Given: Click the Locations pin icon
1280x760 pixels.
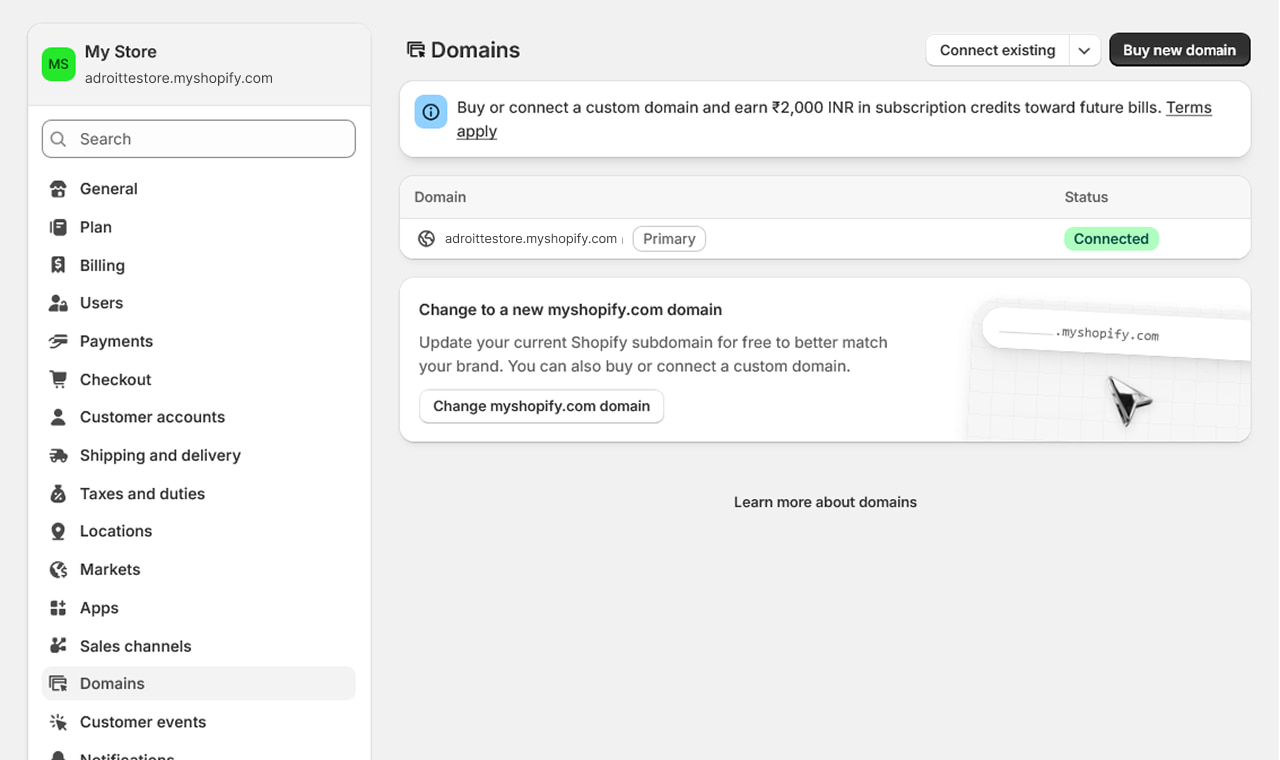Looking at the screenshot, I should [x=58, y=531].
